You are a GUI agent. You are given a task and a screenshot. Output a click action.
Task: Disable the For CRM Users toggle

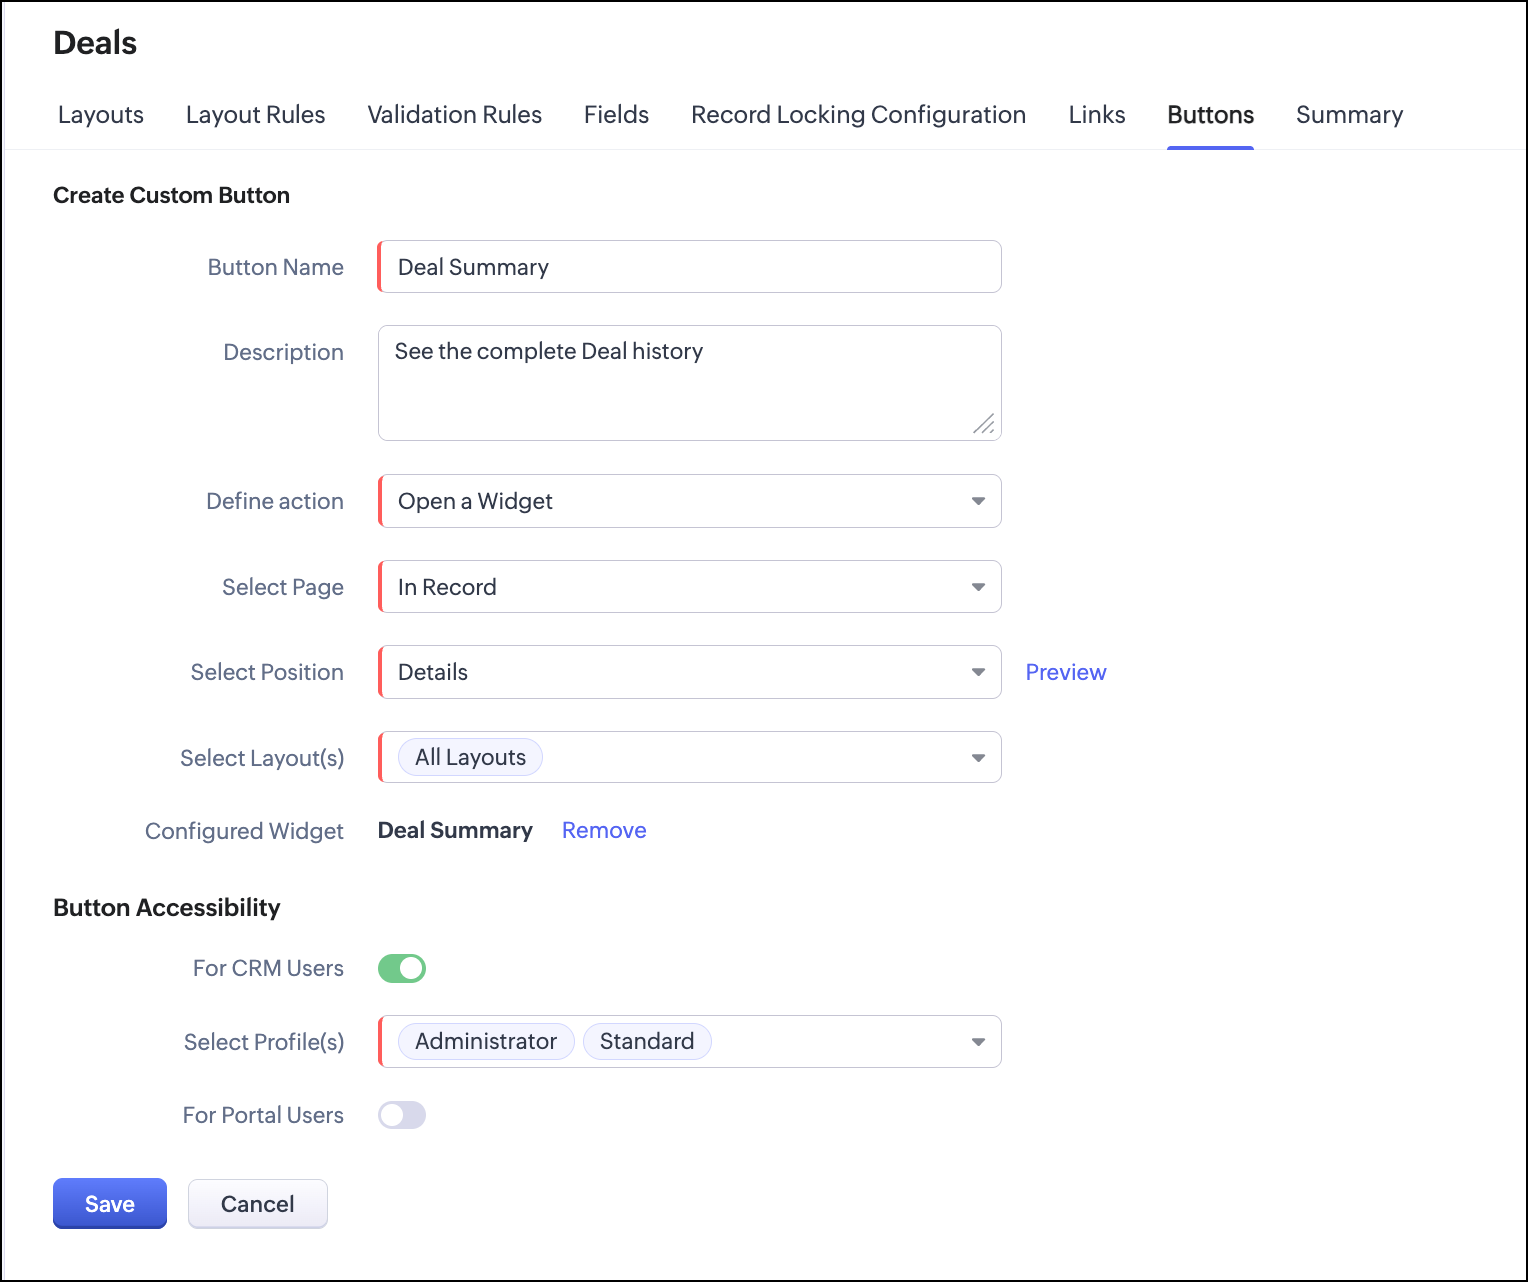pyautogui.click(x=402, y=968)
